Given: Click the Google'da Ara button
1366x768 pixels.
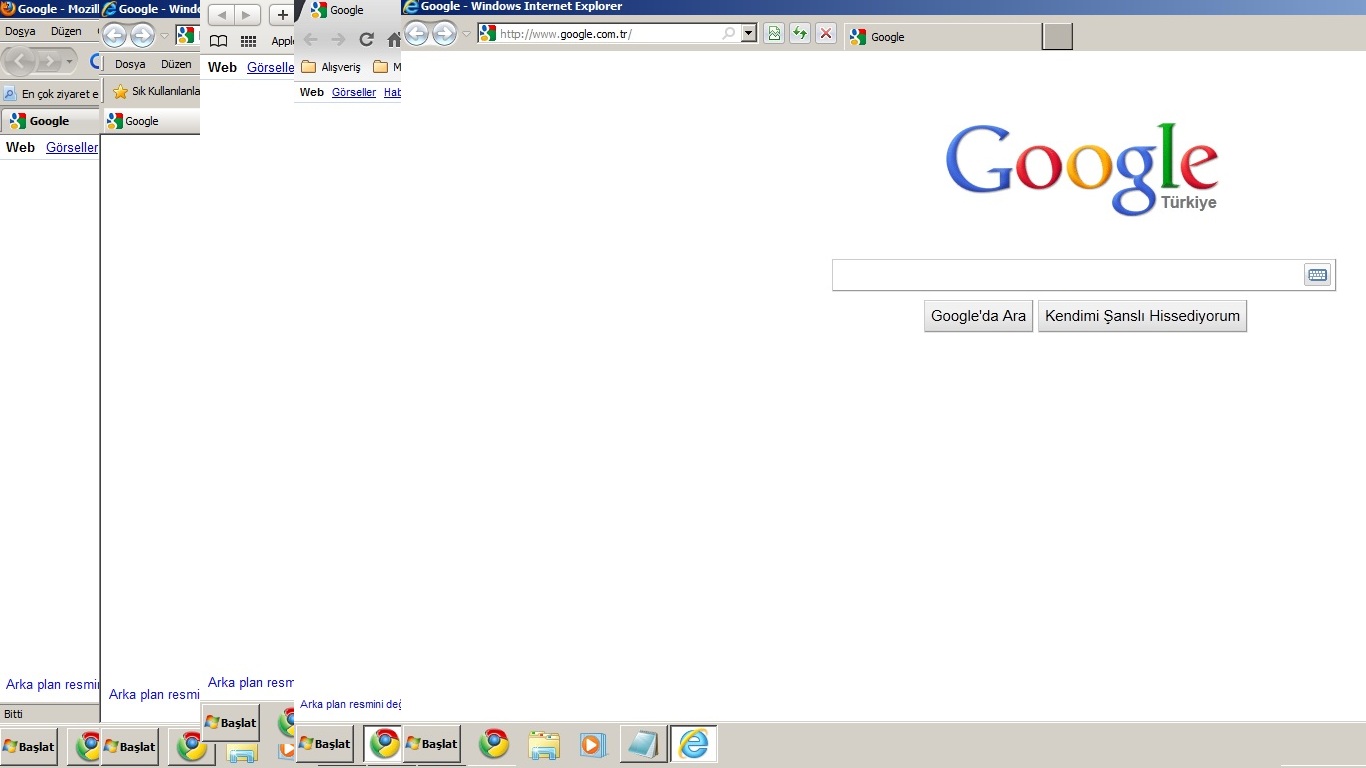Looking at the screenshot, I should (x=978, y=316).
